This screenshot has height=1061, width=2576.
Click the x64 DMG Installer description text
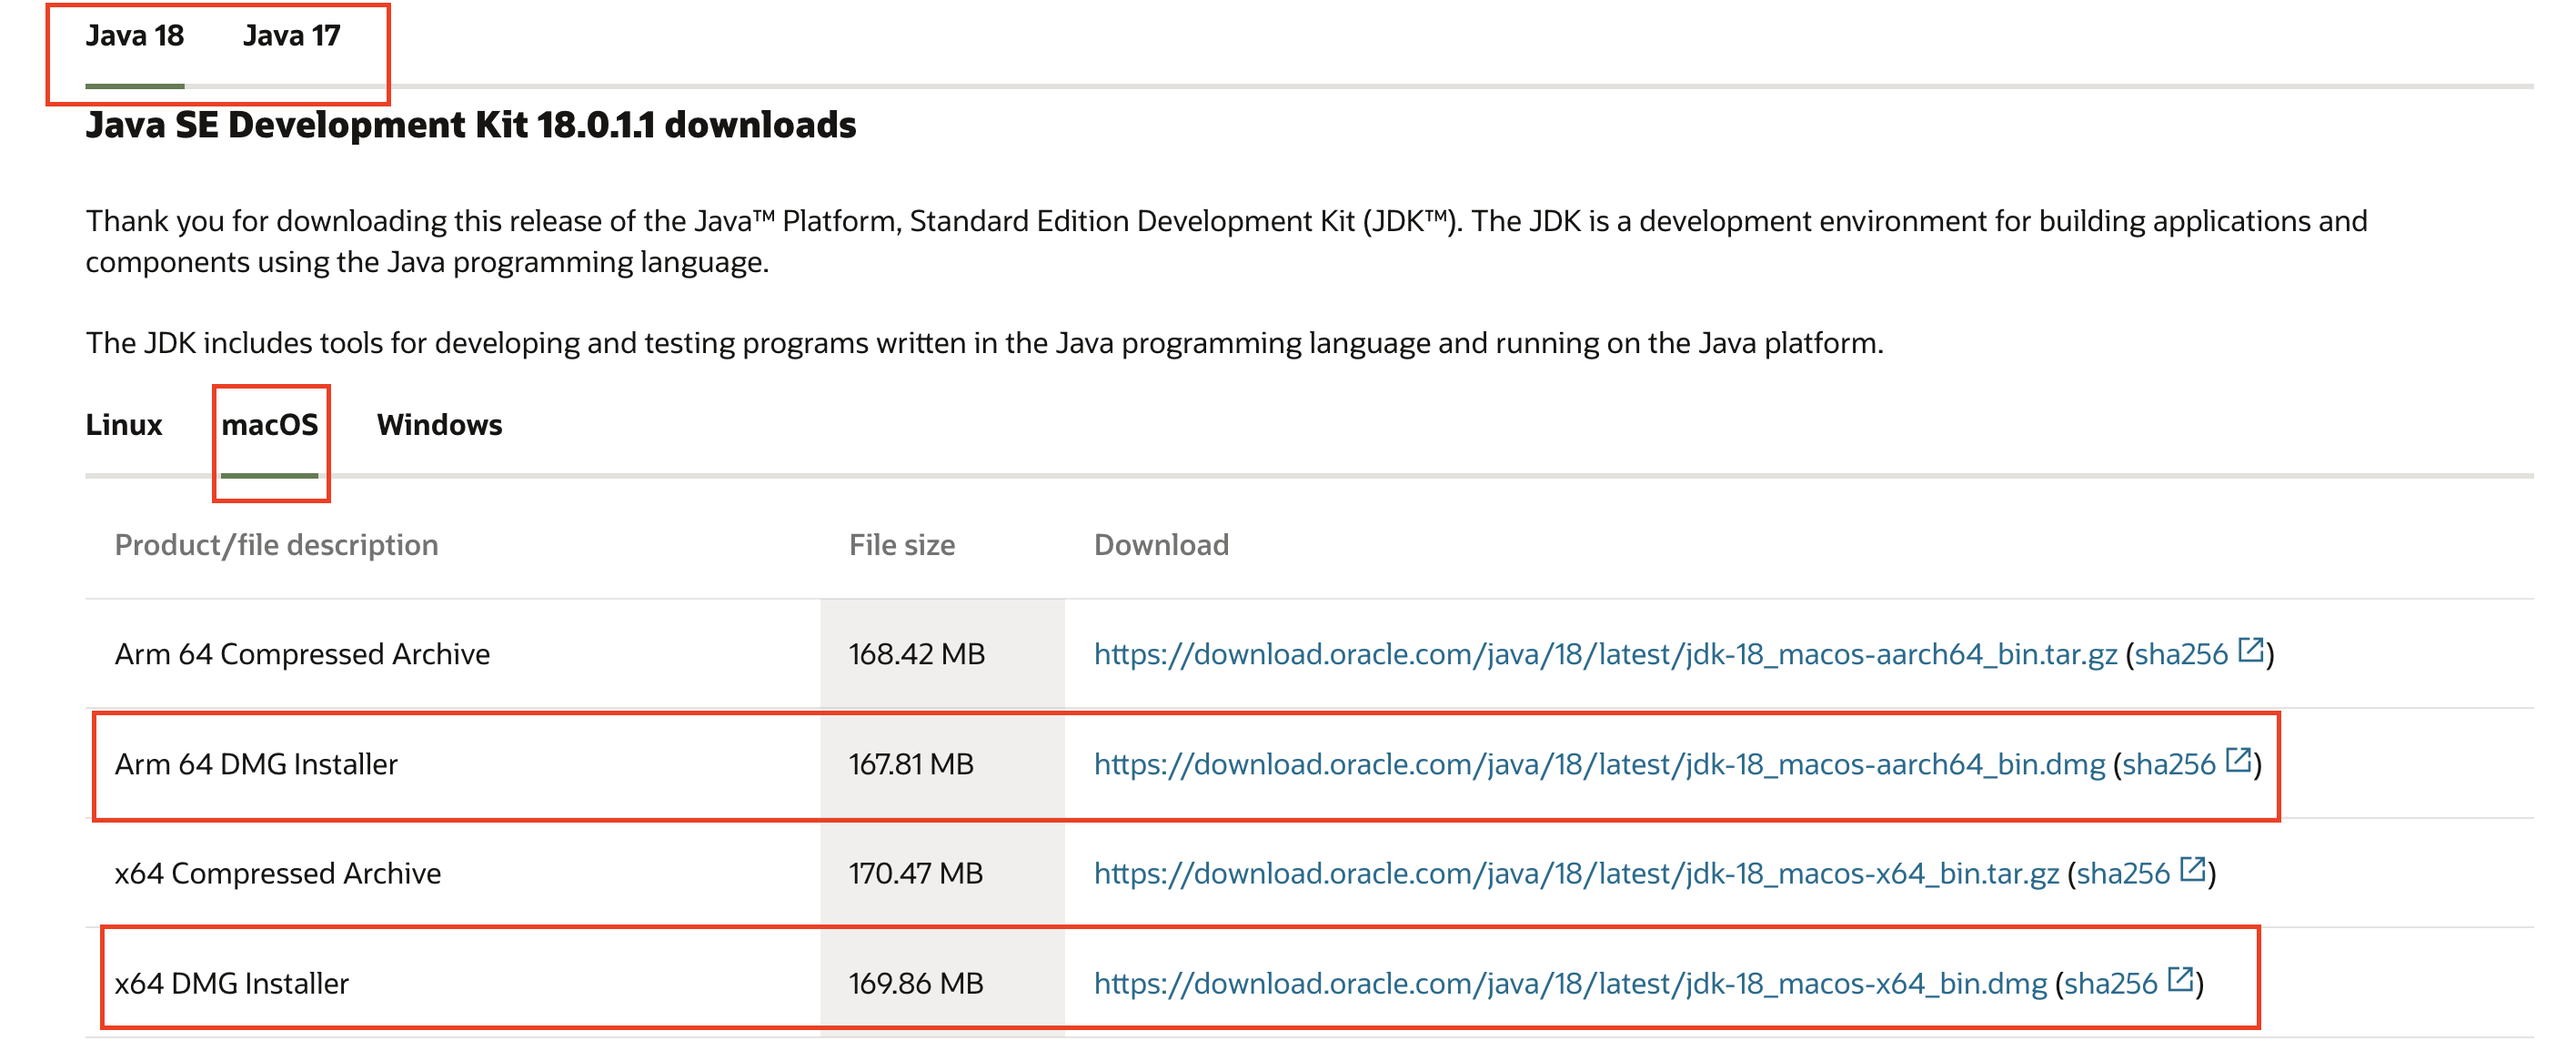[231, 984]
